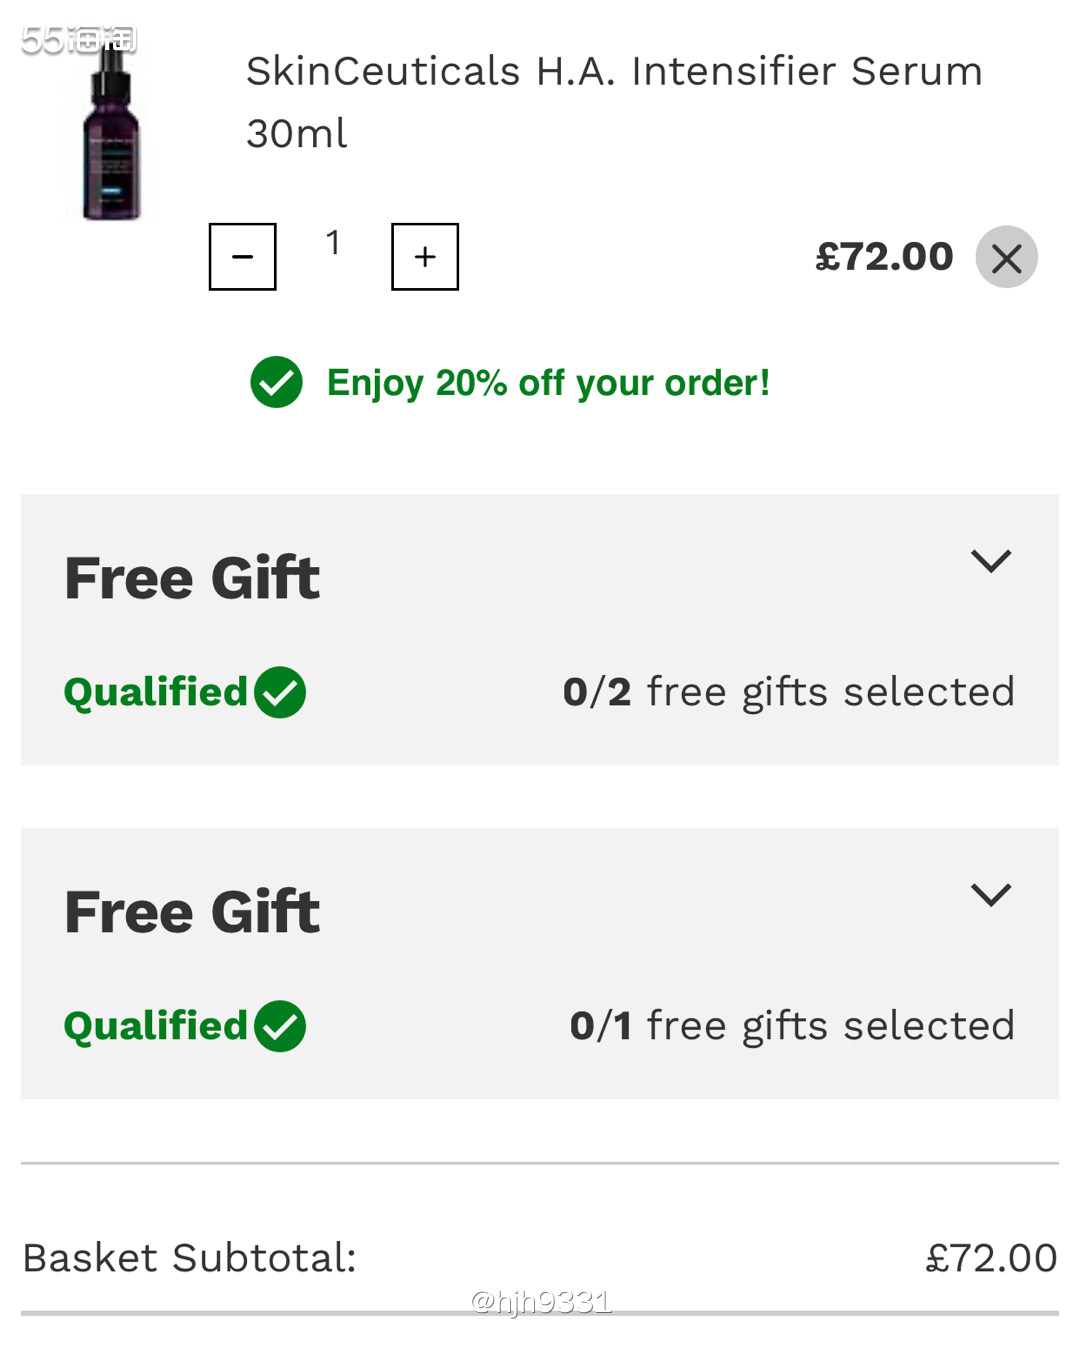Click Qualified check icon in 0/2 gift panel
This screenshot has width=1080, height=1350.
280,692
